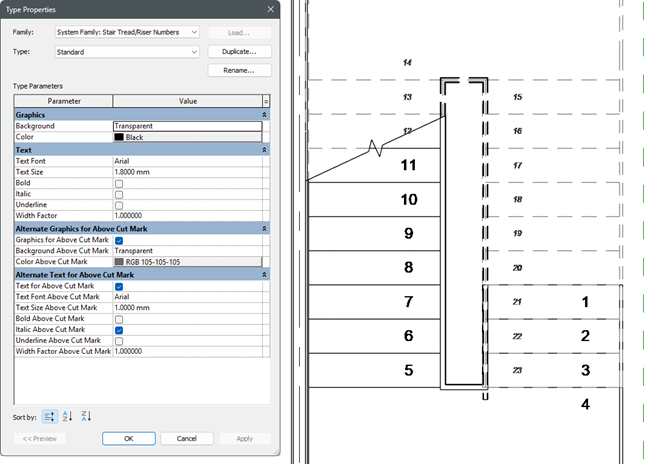The image size is (645, 464).
Task: Close the Type Properties dialog
Action: pyautogui.click(x=271, y=9)
